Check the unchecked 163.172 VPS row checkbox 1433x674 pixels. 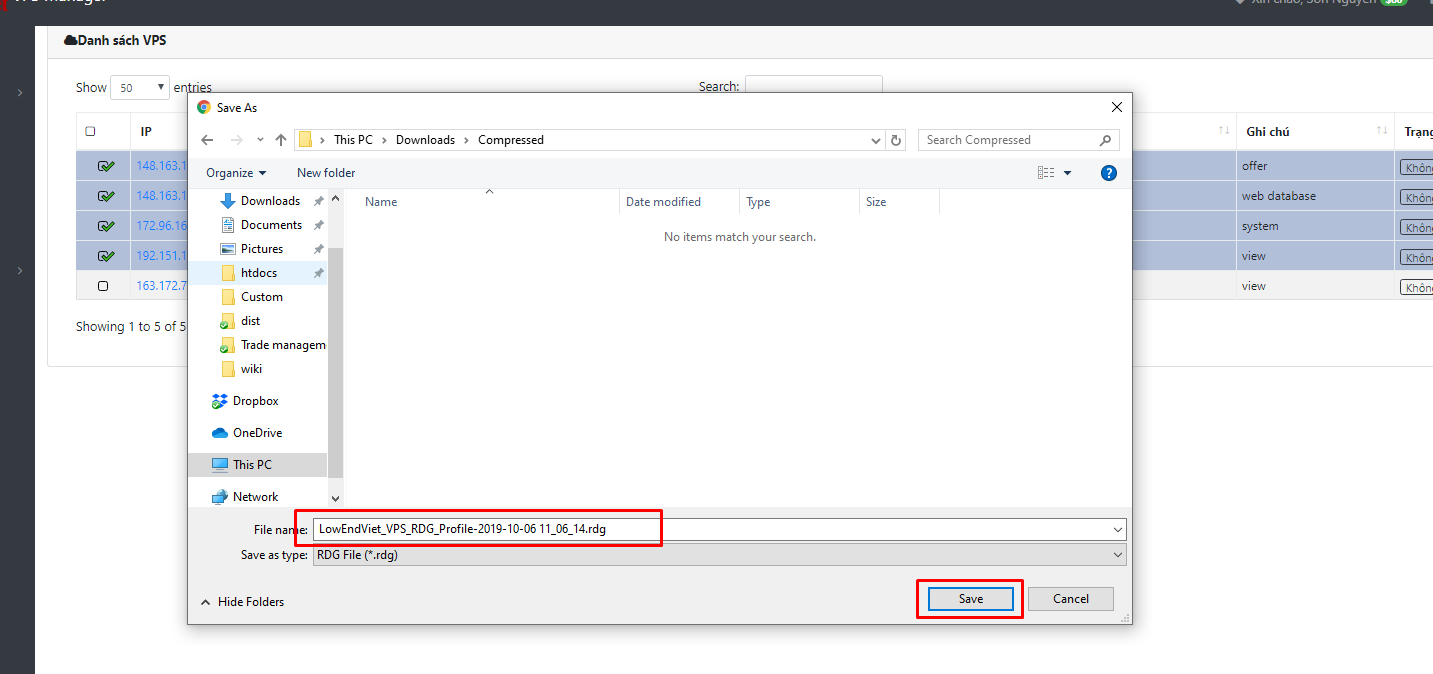pyautogui.click(x=103, y=286)
